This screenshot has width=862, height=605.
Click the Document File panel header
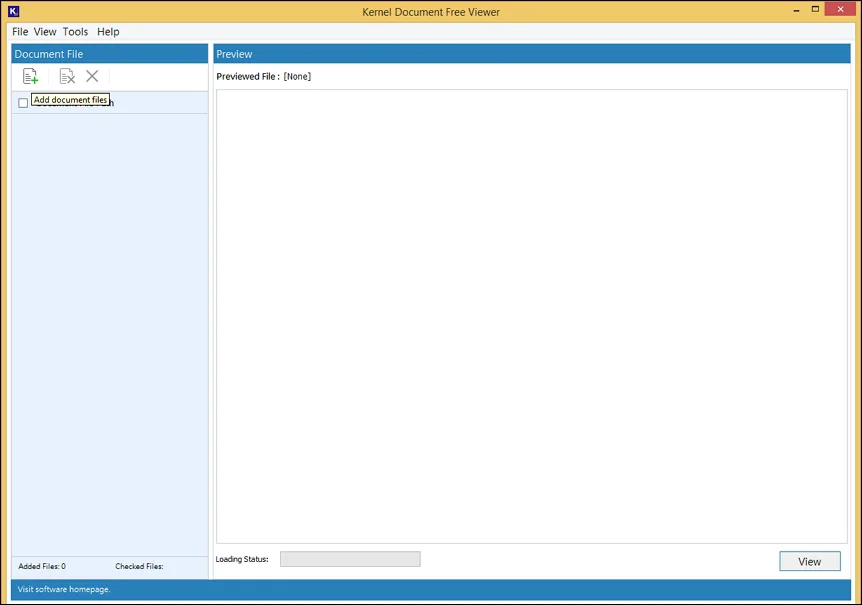109,54
